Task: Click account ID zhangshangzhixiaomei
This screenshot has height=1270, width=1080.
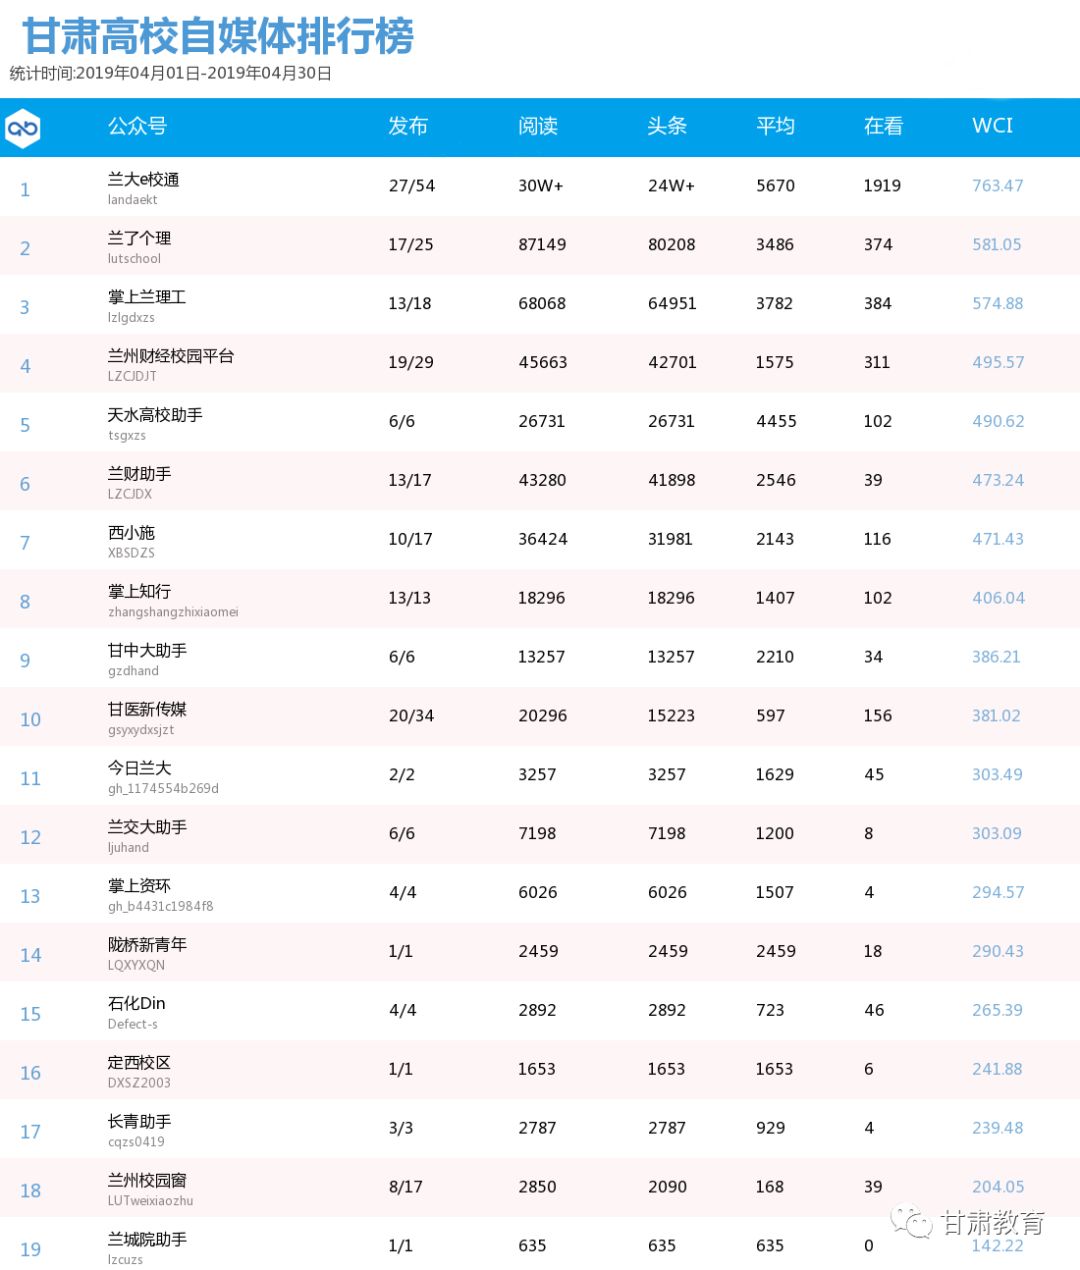Action: tap(173, 612)
